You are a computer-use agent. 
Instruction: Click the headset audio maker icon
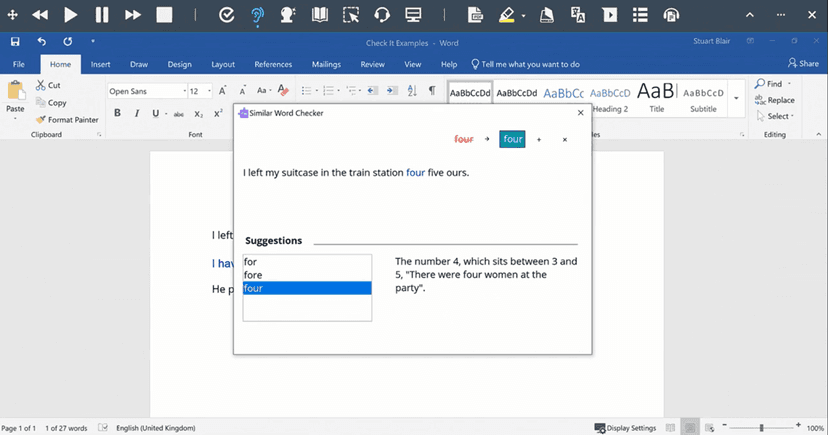pos(382,15)
